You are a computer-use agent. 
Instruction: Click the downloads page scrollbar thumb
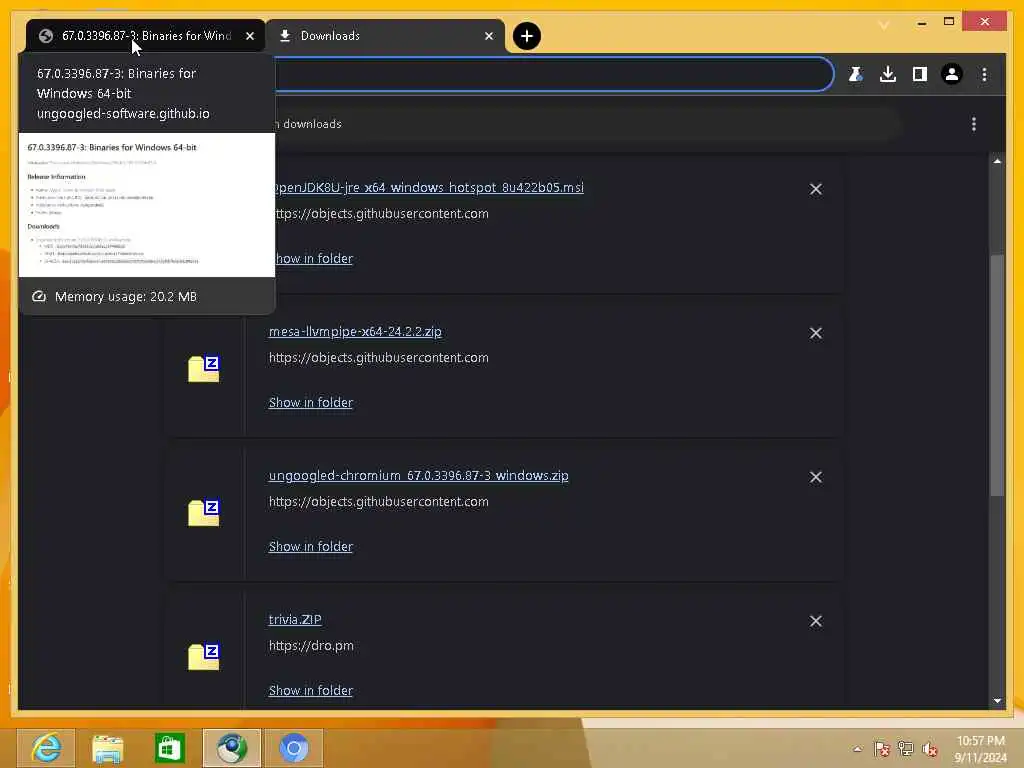click(x=997, y=376)
